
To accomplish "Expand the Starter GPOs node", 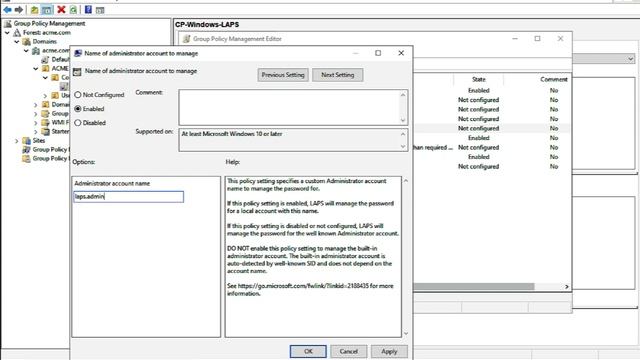I will point(36,132).
